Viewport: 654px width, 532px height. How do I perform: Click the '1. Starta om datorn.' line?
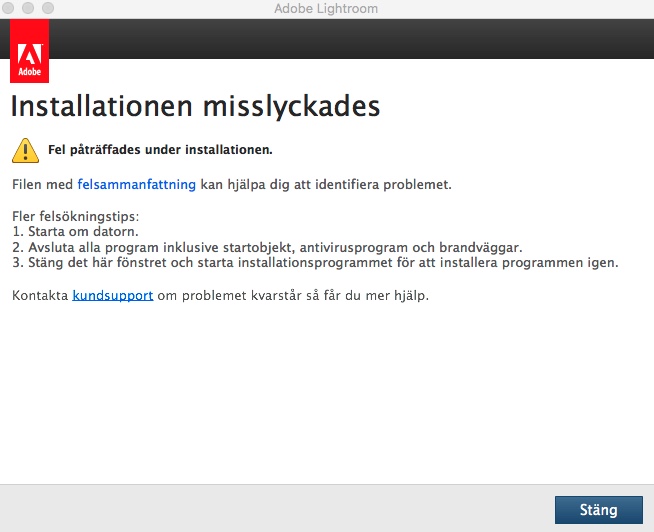(75, 232)
